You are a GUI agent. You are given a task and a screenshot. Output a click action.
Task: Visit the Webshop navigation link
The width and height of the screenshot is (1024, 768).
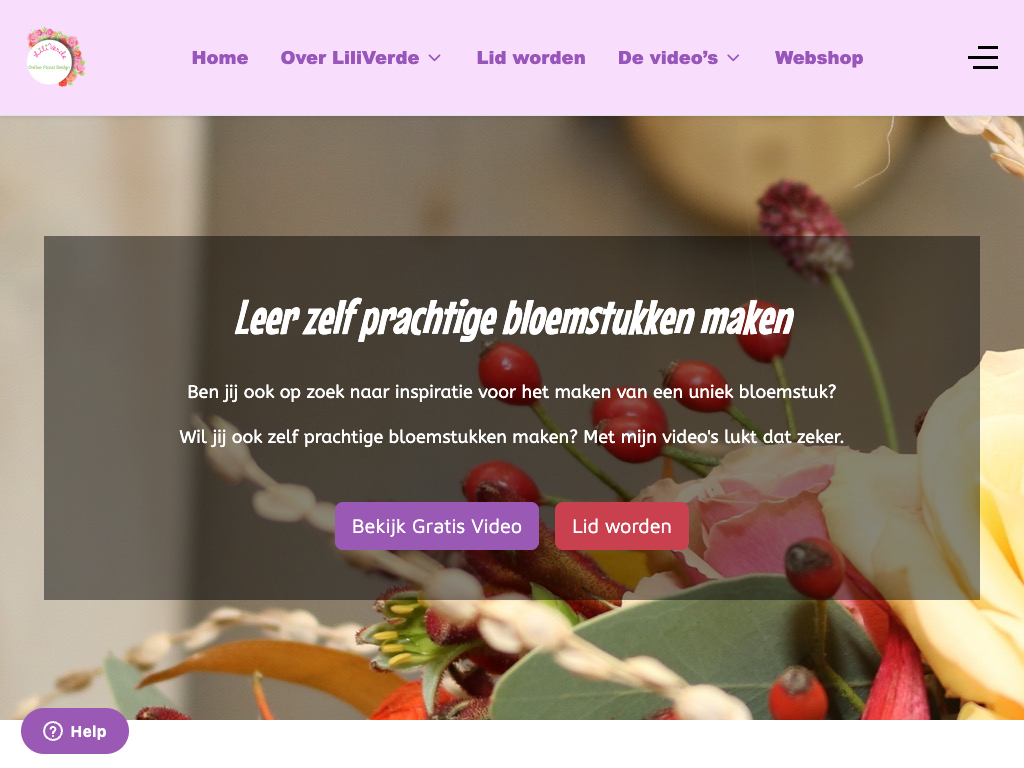click(x=819, y=58)
